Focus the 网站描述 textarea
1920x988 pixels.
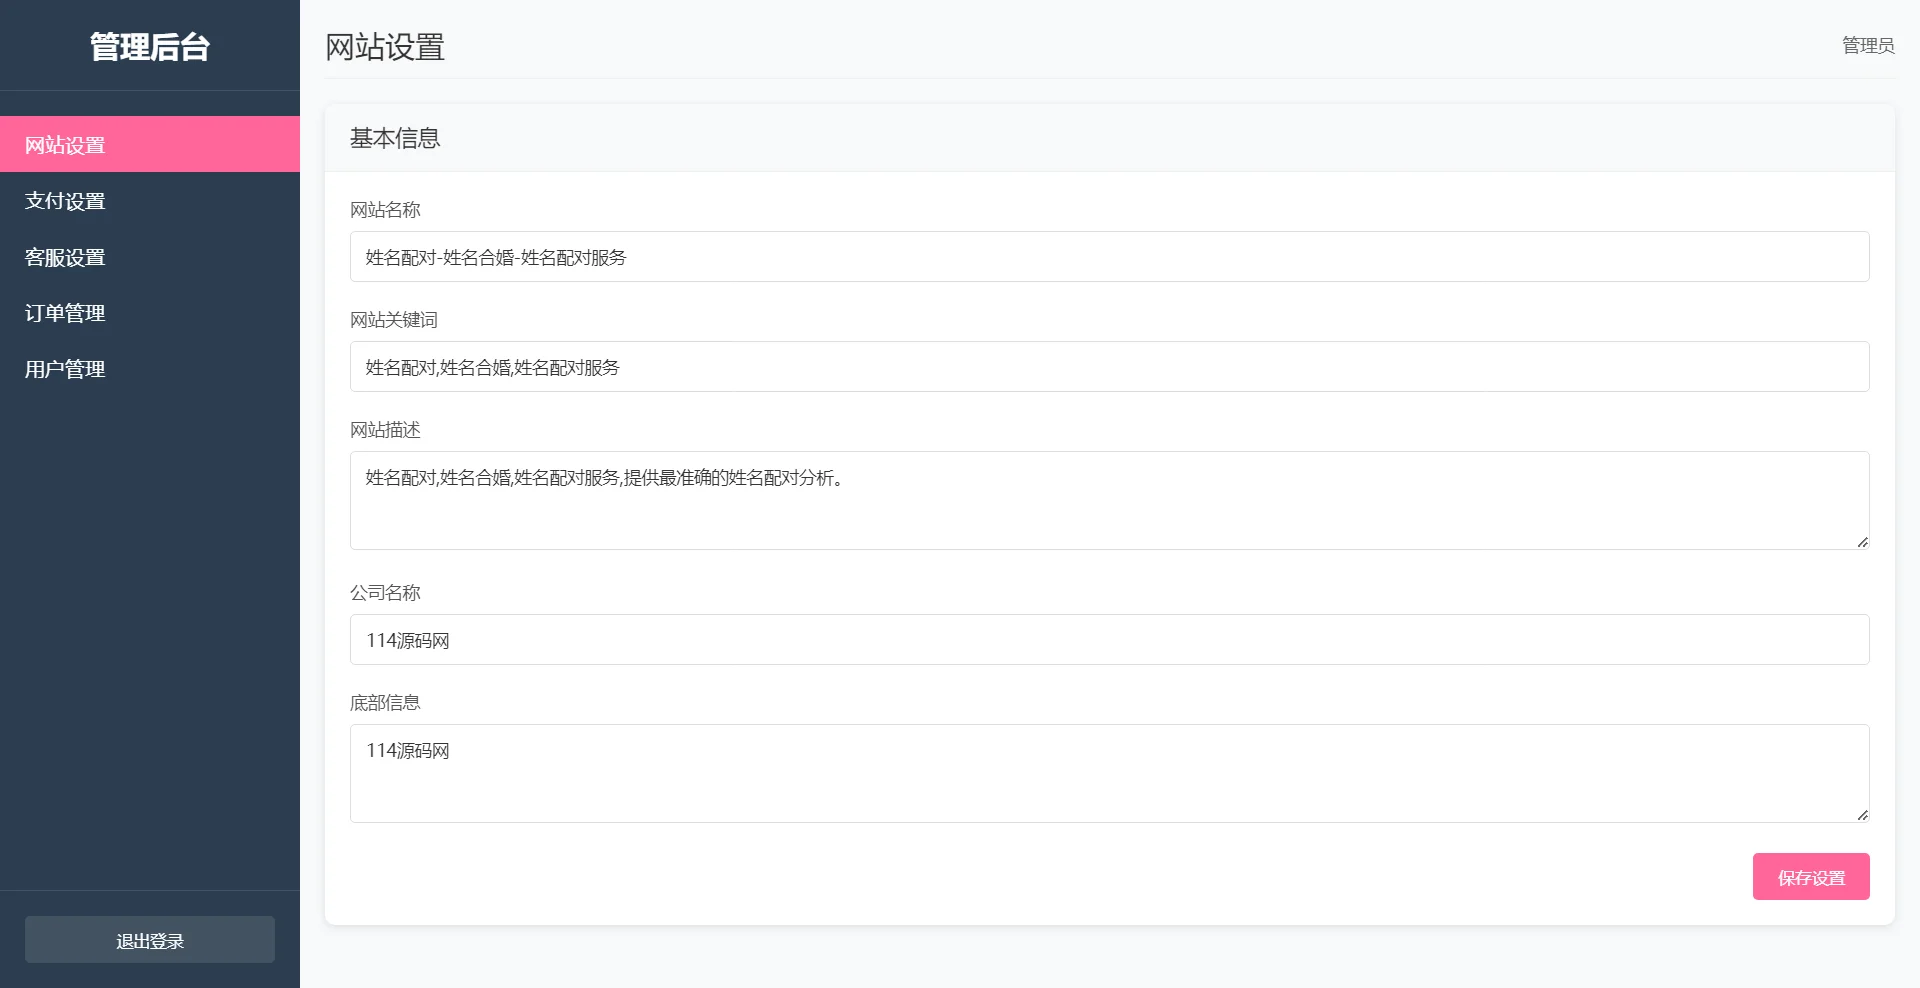[1110, 501]
